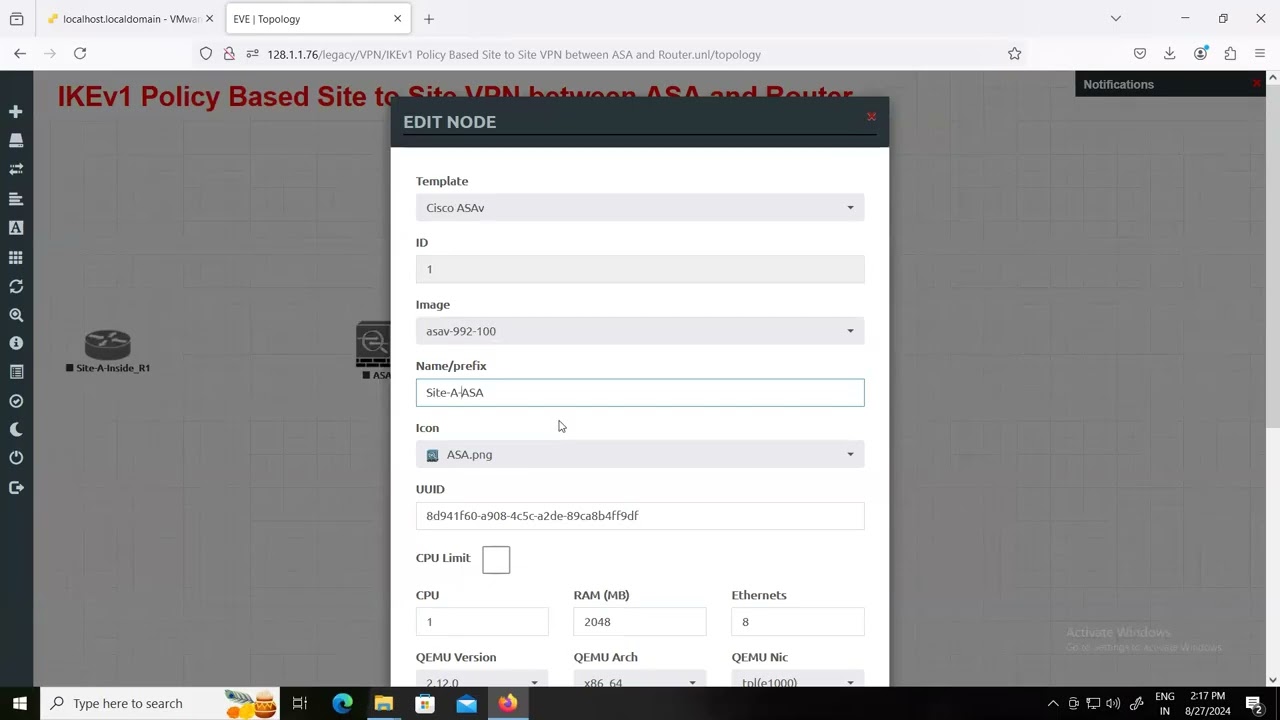1280x720 pixels.
Task: List all tabs dropdown arrow
Action: pyautogui.click(x=1116, y=19)
